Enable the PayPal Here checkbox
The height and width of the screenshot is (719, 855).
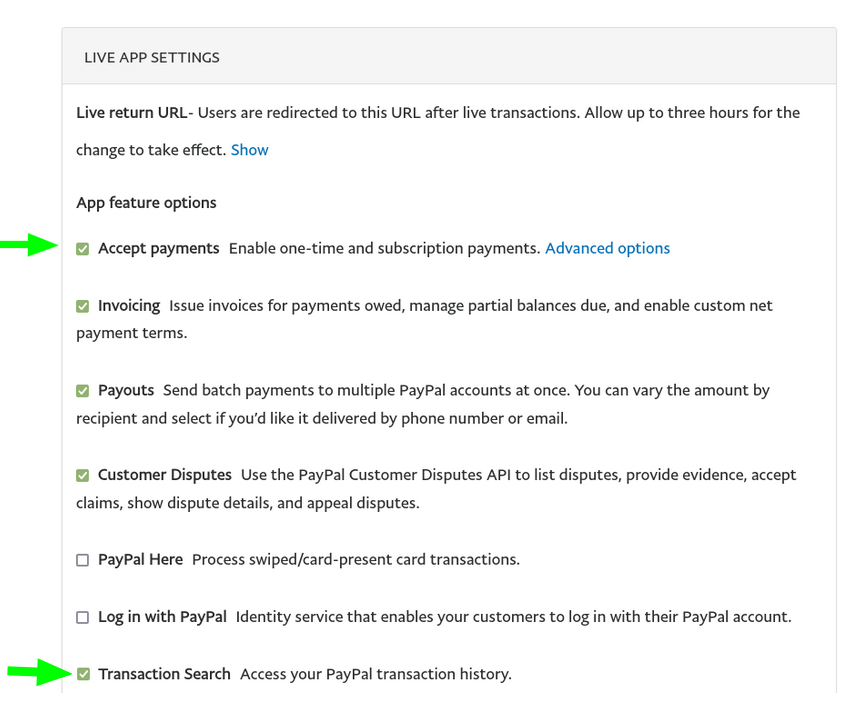(x=83, y=560)
